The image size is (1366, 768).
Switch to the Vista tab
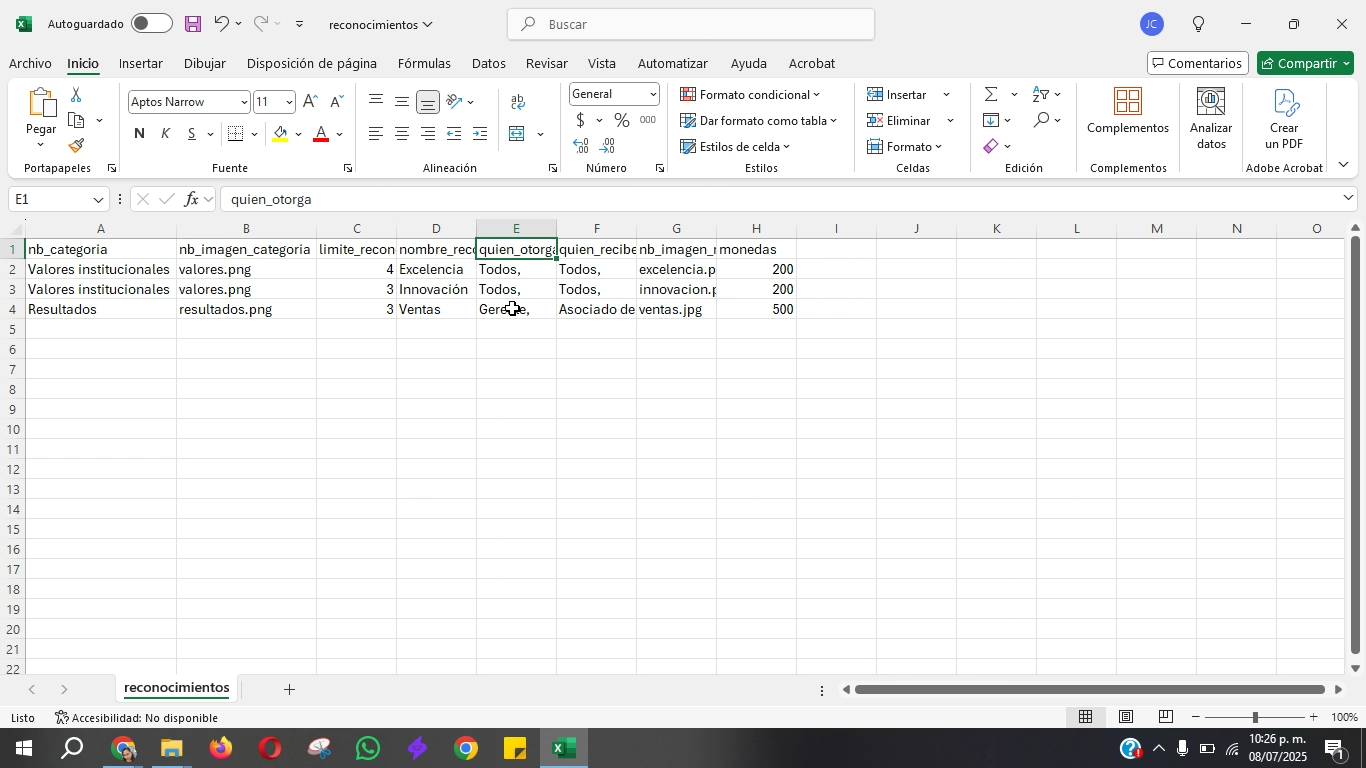[602, 63]
